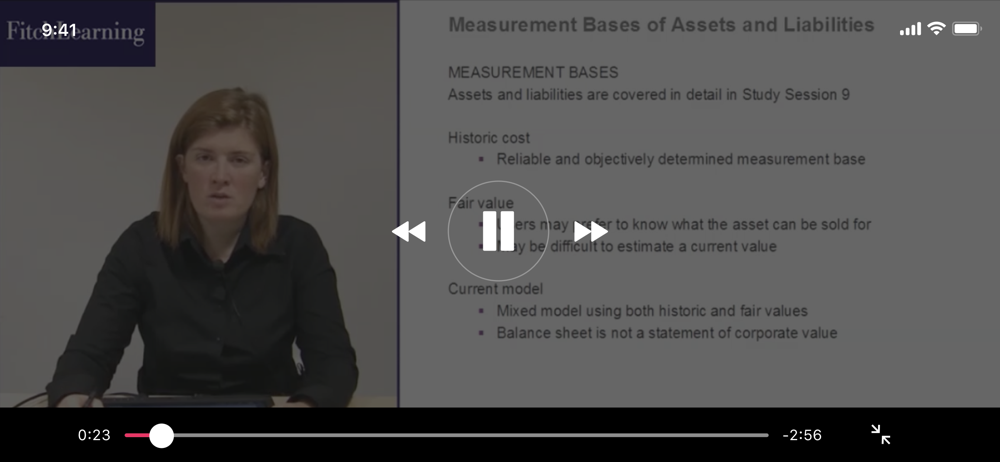Tap the cellular signal bars icon

910,29
